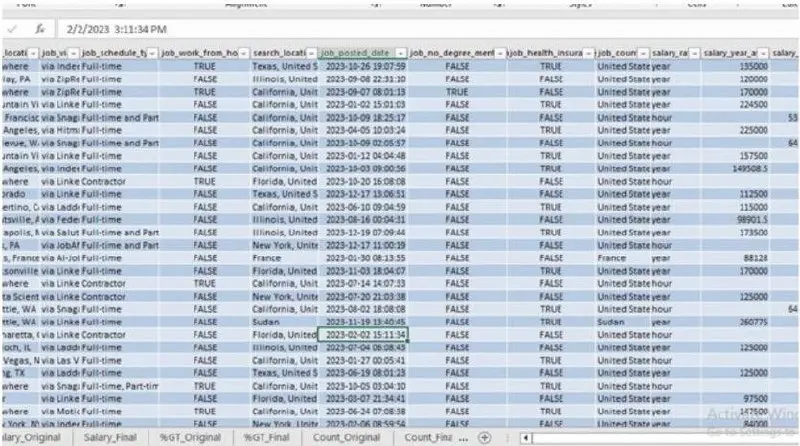Select cell with date 2023-12-17 13:06:51
The image size is (800, 446).
pos(363,194)
